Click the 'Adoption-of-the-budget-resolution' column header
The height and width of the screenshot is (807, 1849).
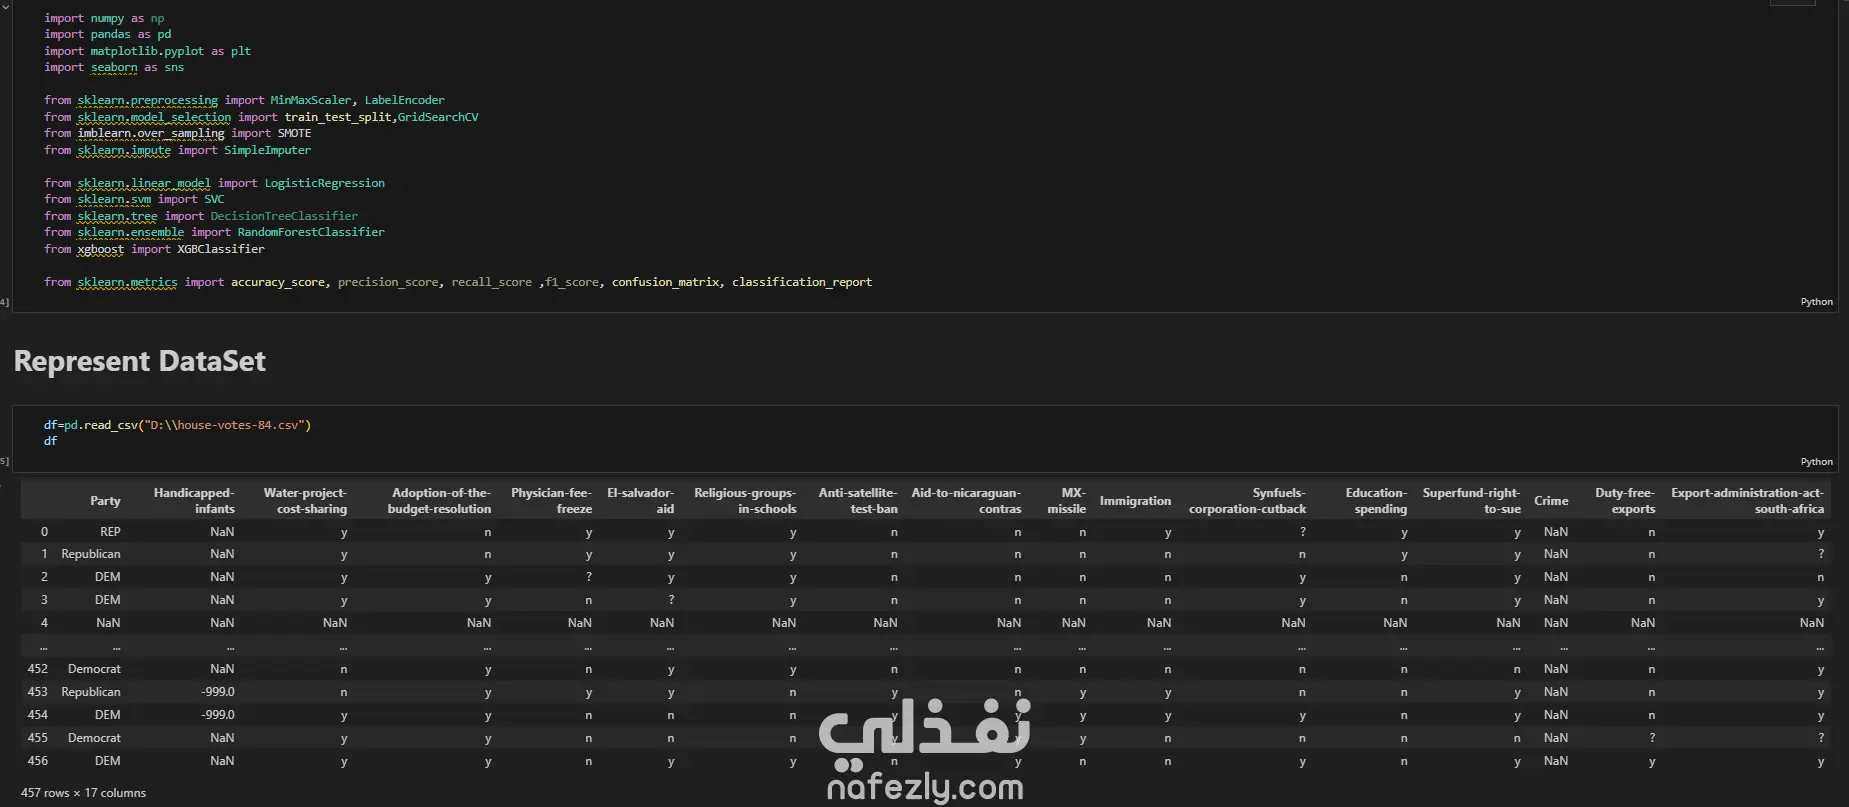click(x=439, y=501)
